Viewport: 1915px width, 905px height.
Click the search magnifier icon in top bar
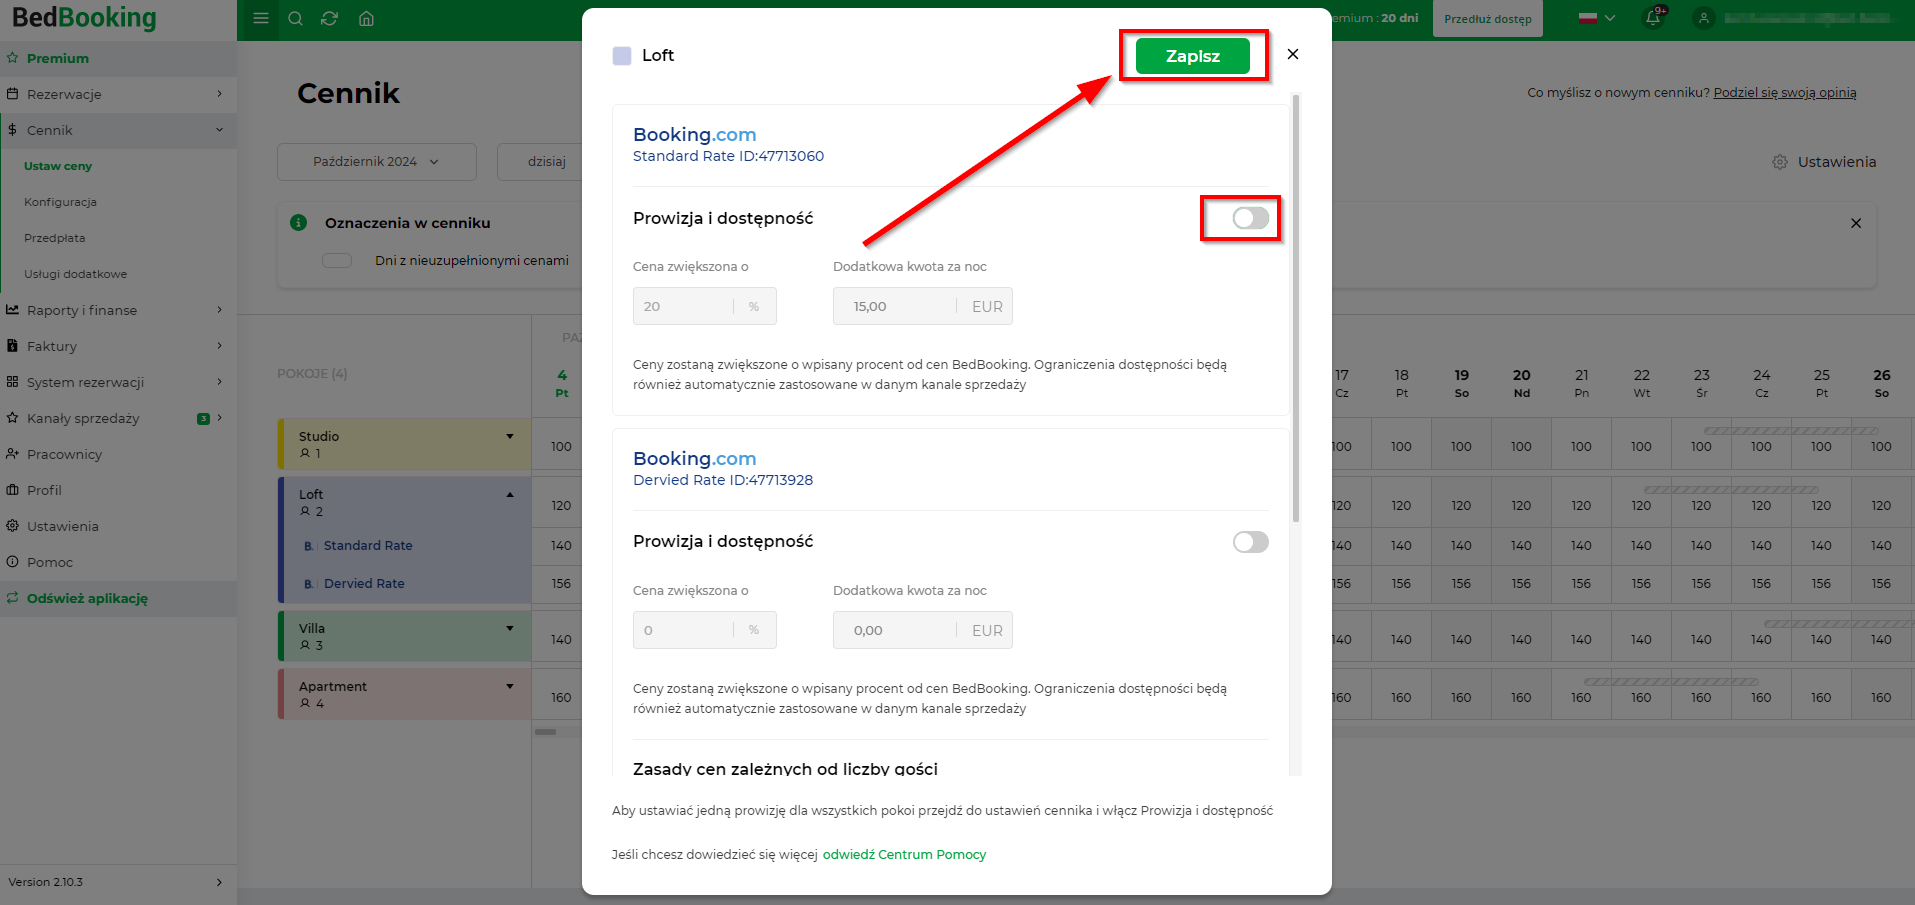(x=295, y=18)
